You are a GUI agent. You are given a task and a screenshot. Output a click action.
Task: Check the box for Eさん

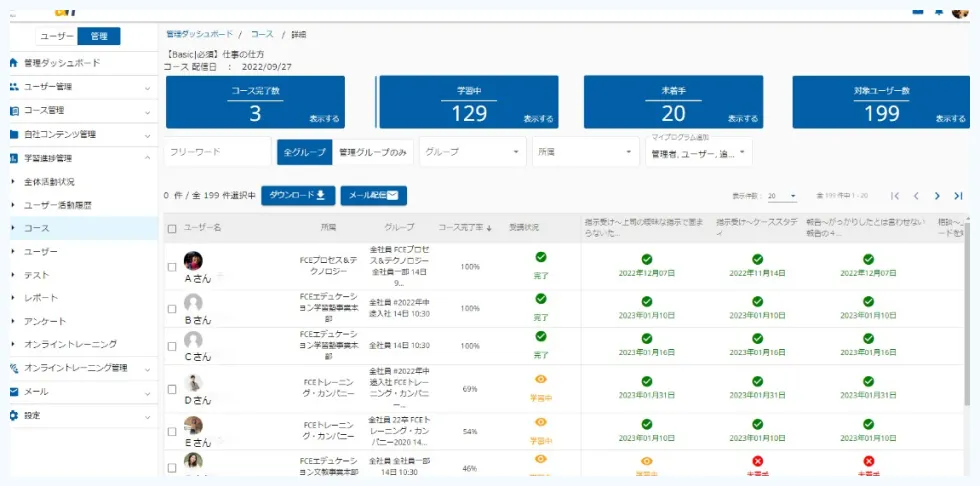click(x=172, y=431)
